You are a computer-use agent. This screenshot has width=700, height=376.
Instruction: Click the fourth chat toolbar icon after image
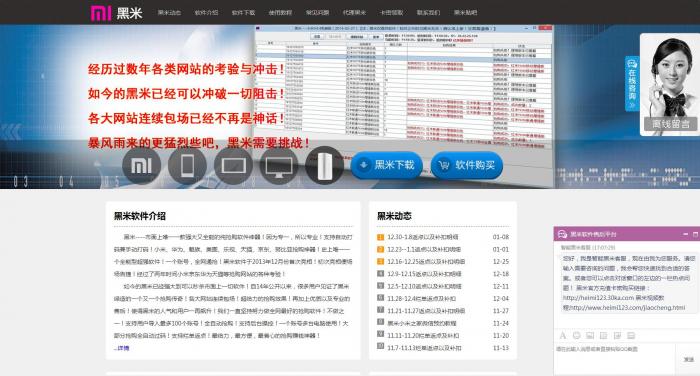[604, 335]
